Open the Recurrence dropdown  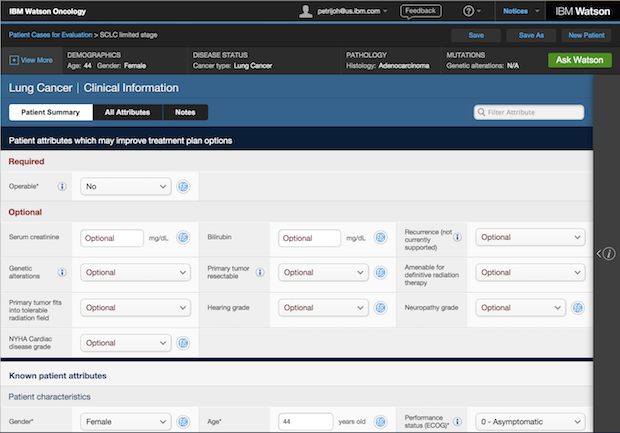530,237
